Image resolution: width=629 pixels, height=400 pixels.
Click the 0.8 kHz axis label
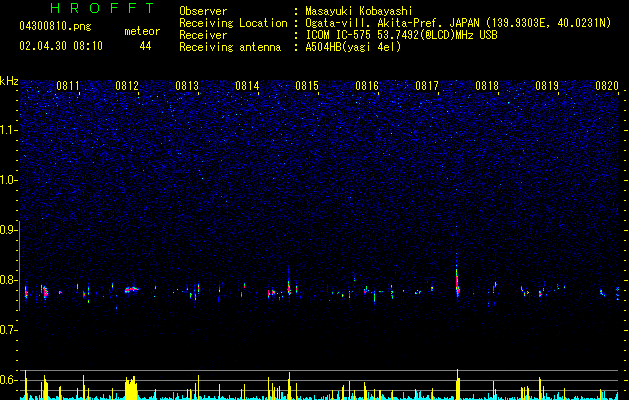[8, 280]
